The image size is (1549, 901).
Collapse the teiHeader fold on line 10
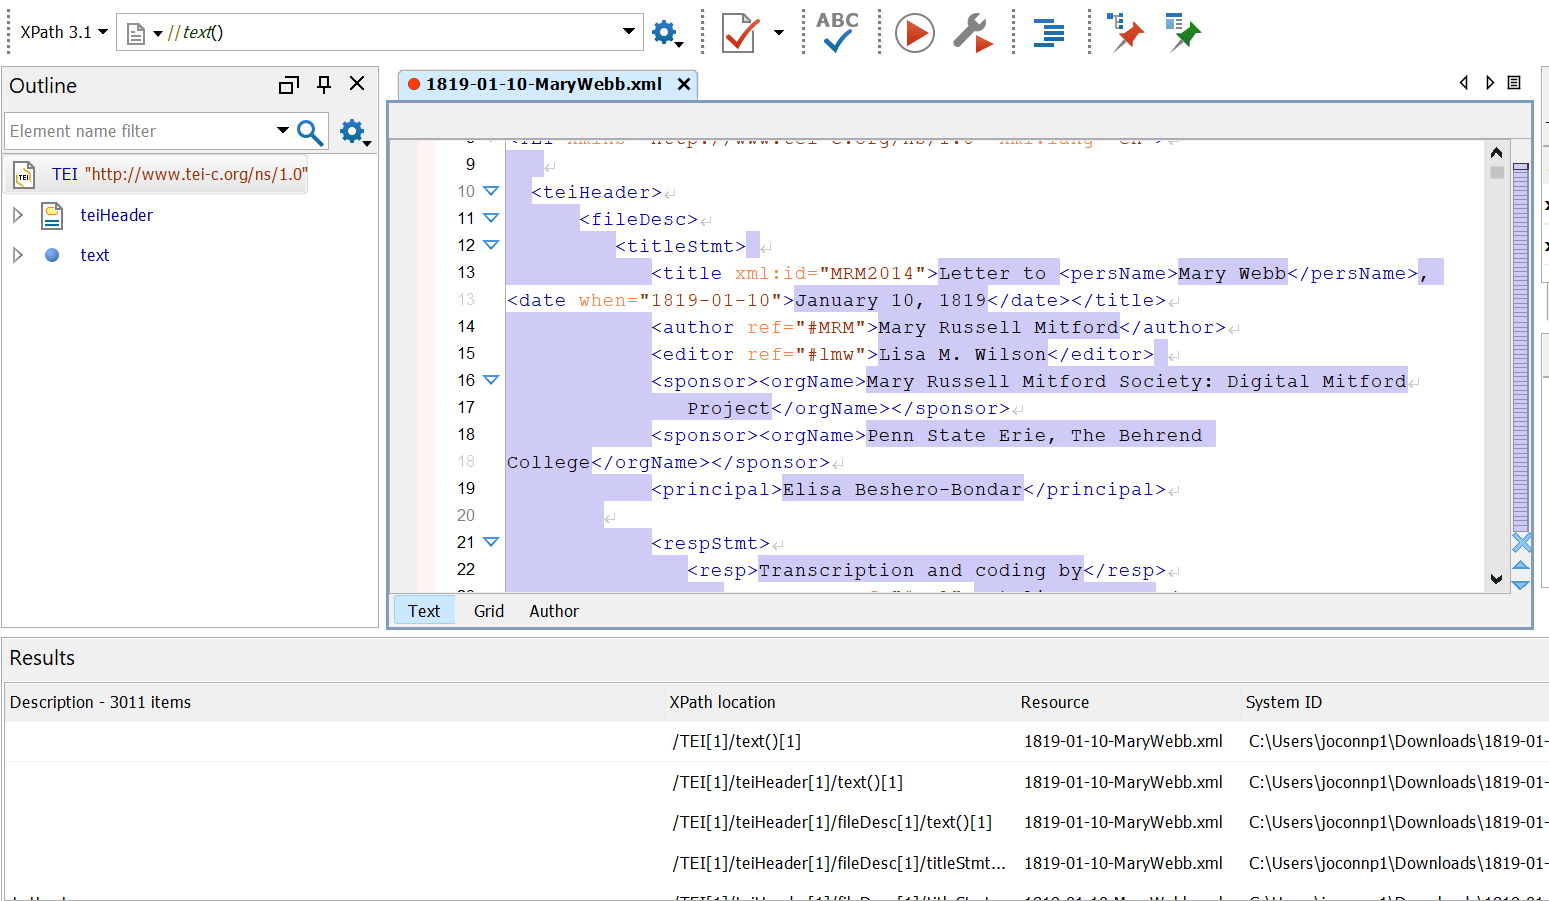point(491,190)
